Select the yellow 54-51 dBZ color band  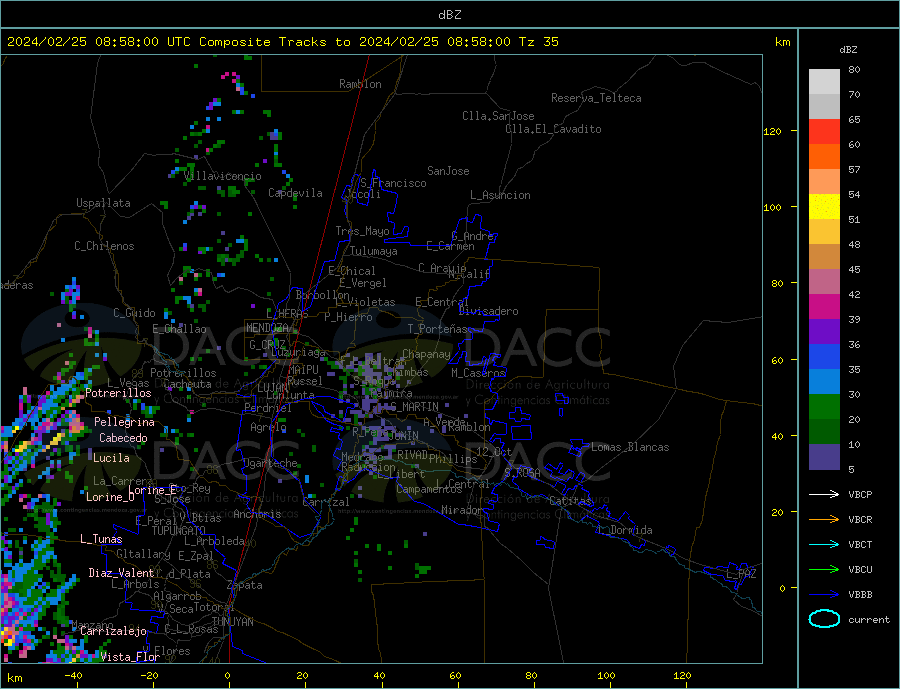point(824,207)
